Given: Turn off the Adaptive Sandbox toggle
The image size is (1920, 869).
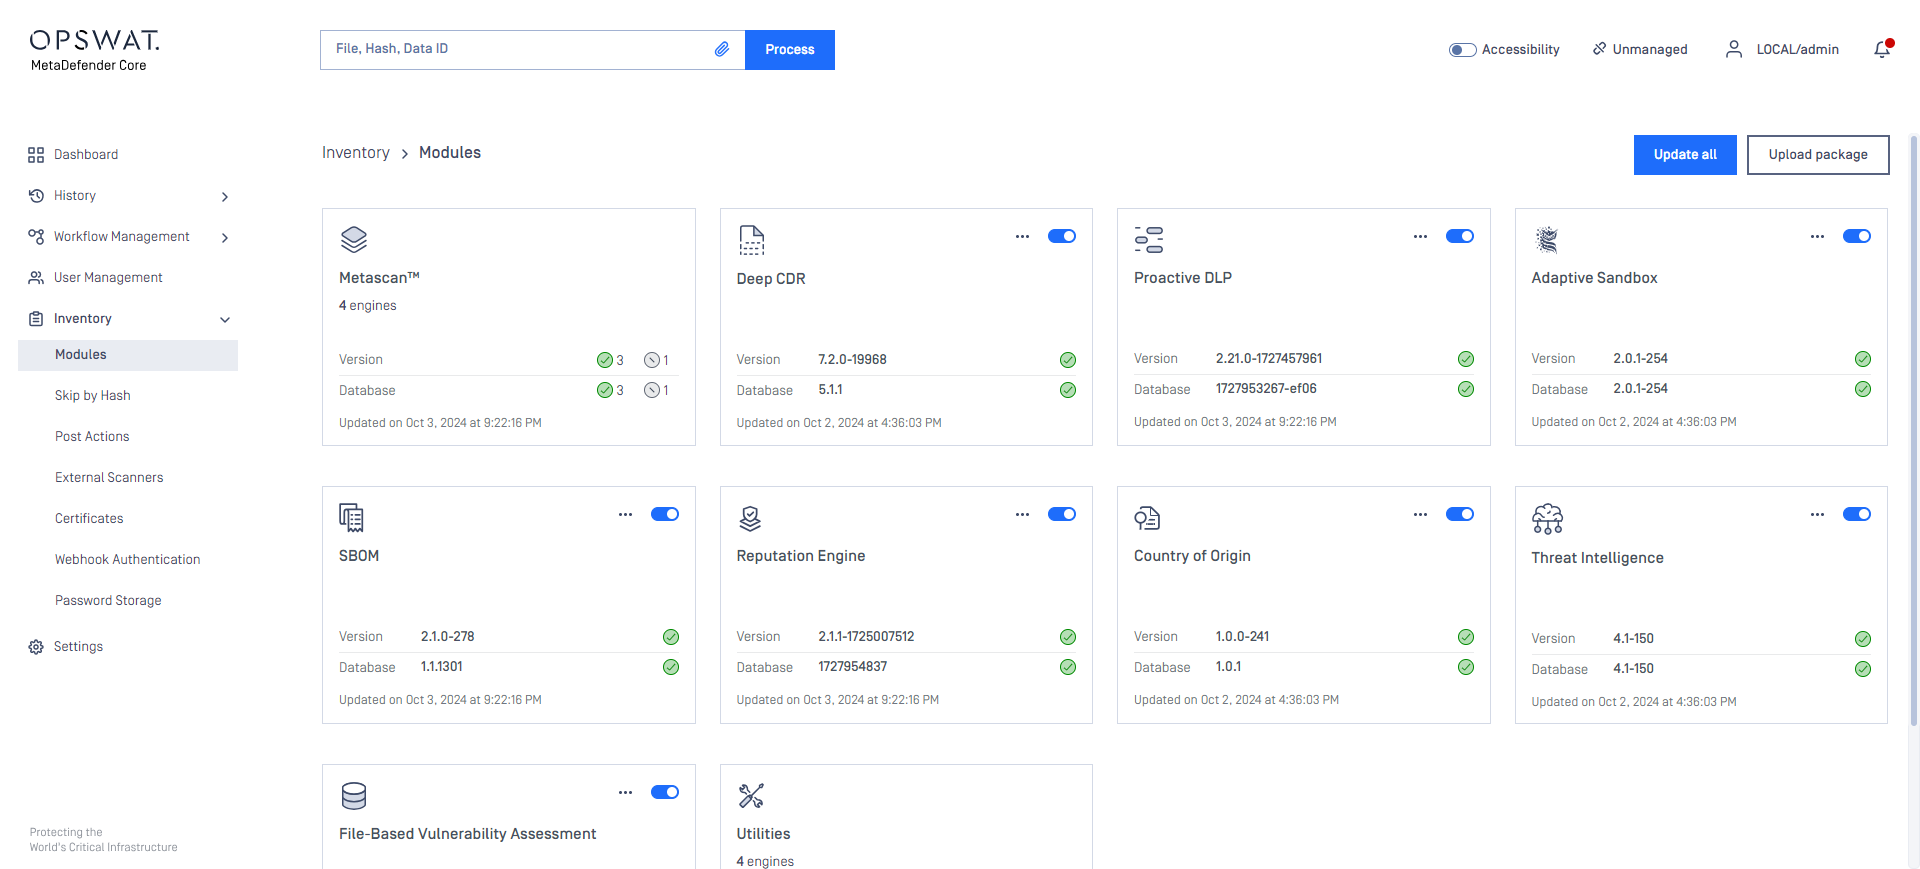Looking at the screenshot, I should 1857,236.
